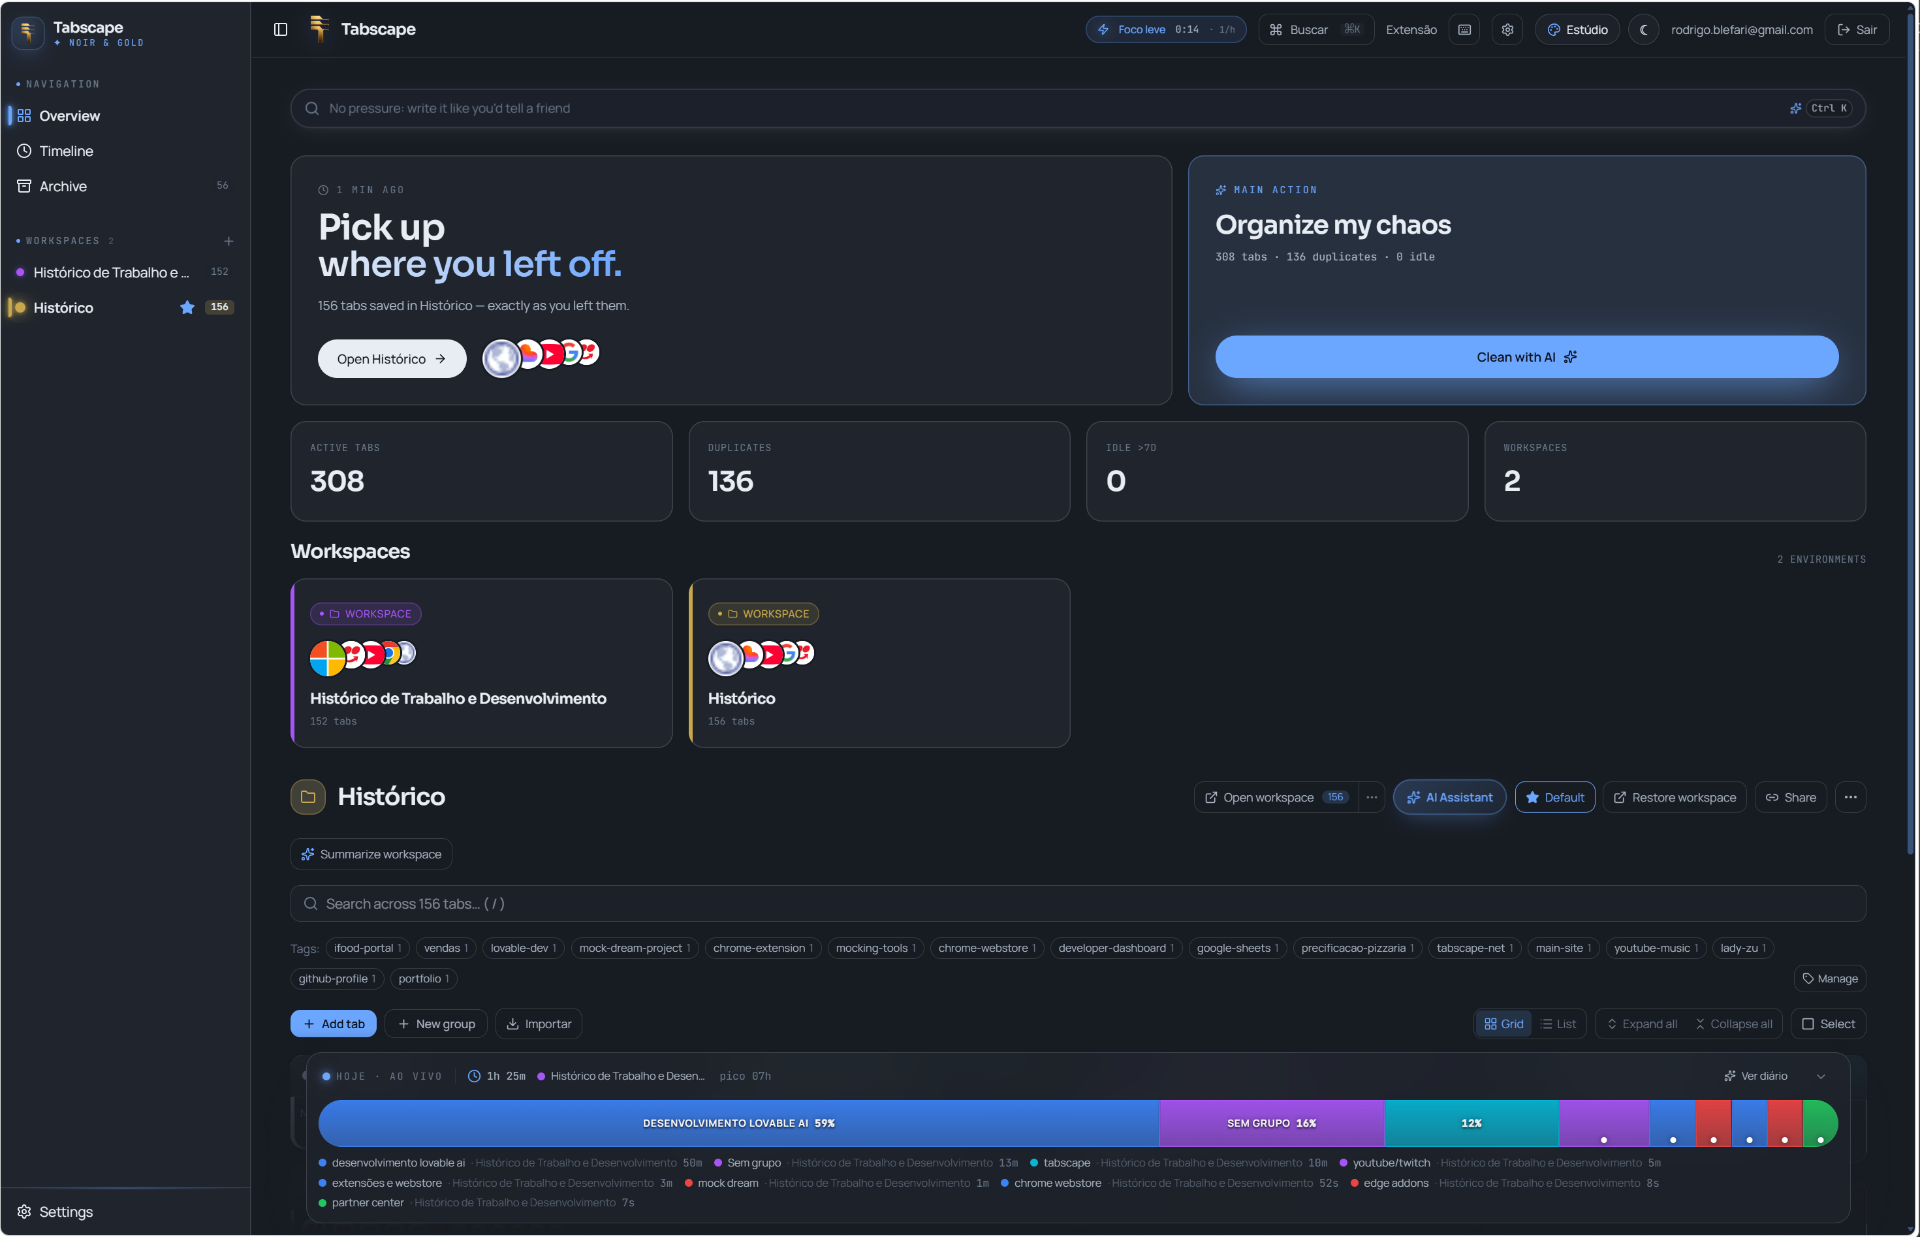Filter by portfolio tag
The width and height of the screenshot is (1920, 1237).
[424, 979]
